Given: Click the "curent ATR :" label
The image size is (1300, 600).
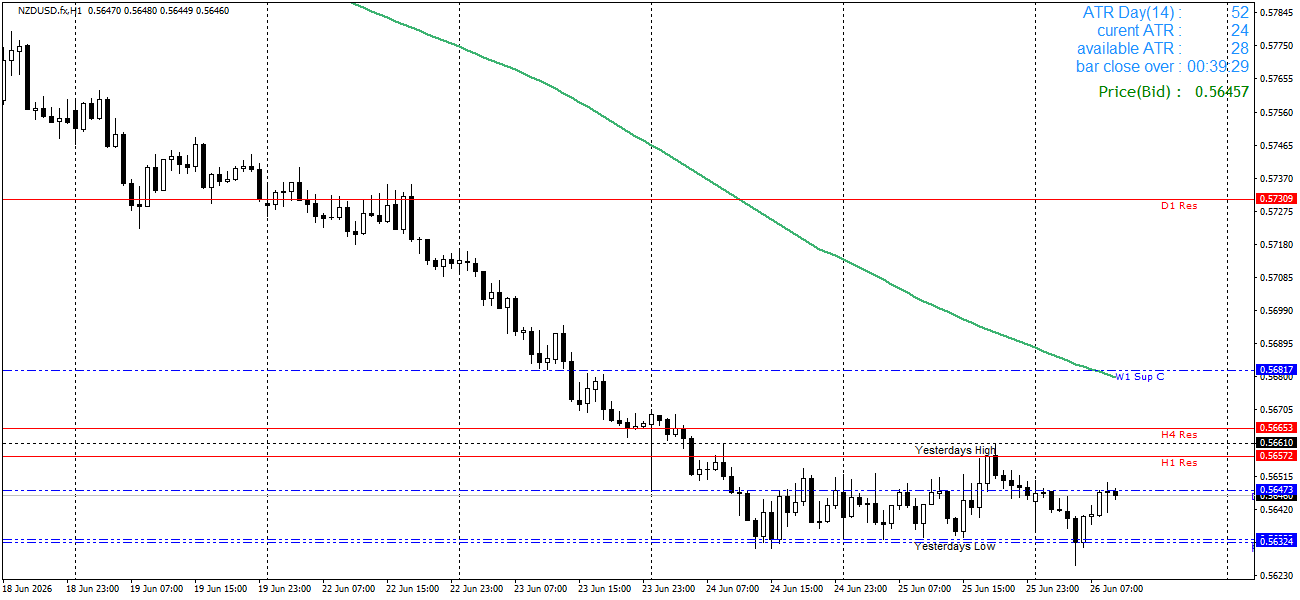Looking at the screenshot, I should coord(1139,31).
